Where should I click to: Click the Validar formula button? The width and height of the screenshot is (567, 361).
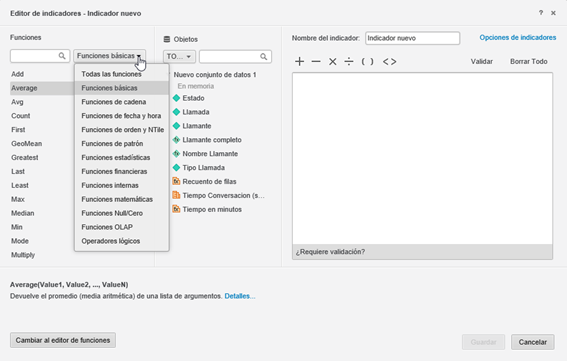481,61
